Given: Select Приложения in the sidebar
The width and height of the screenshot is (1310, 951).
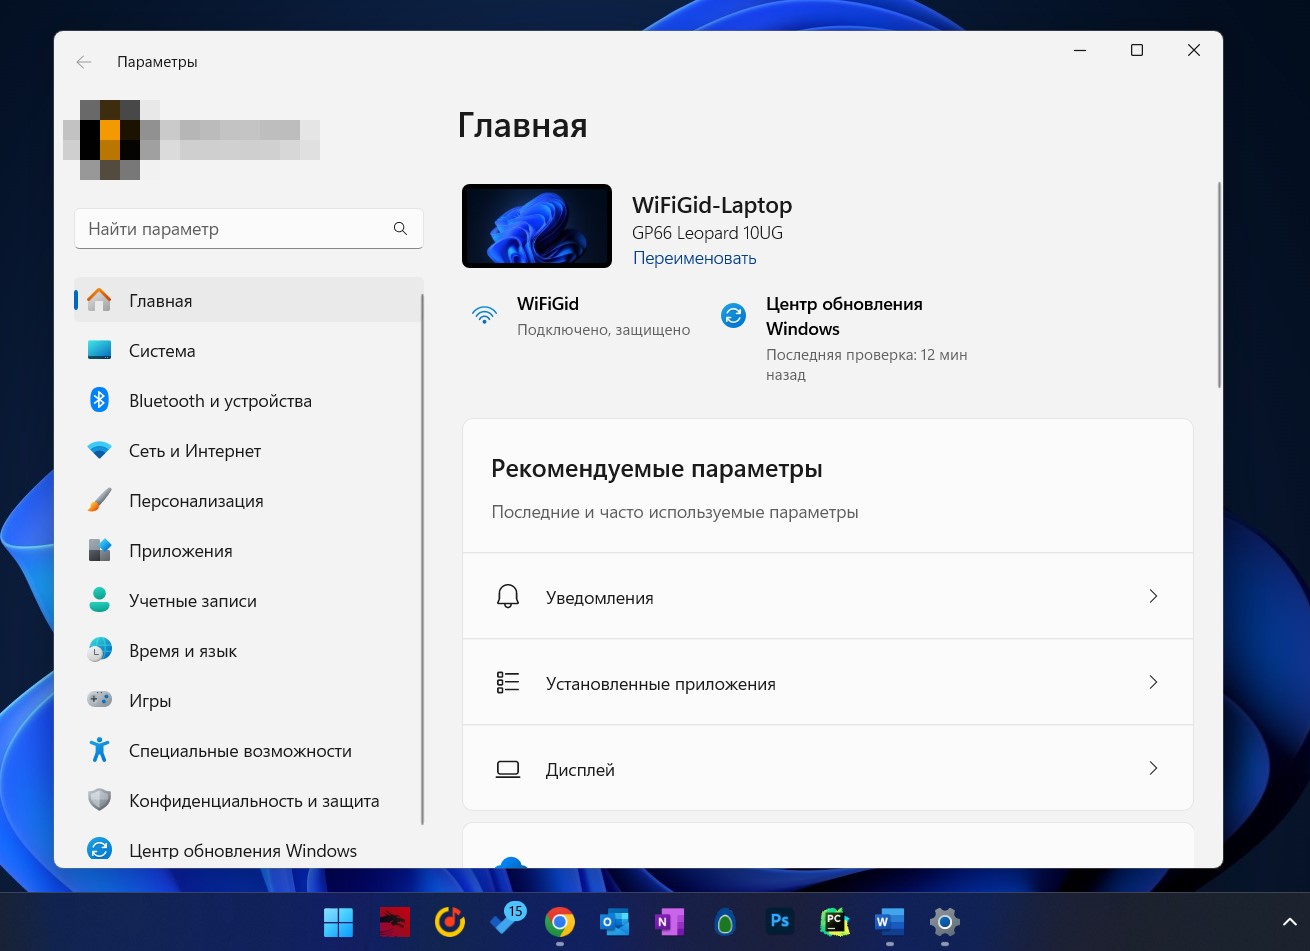Looking at the screenshot, I should pyautogui.click(x=249, y=550).
